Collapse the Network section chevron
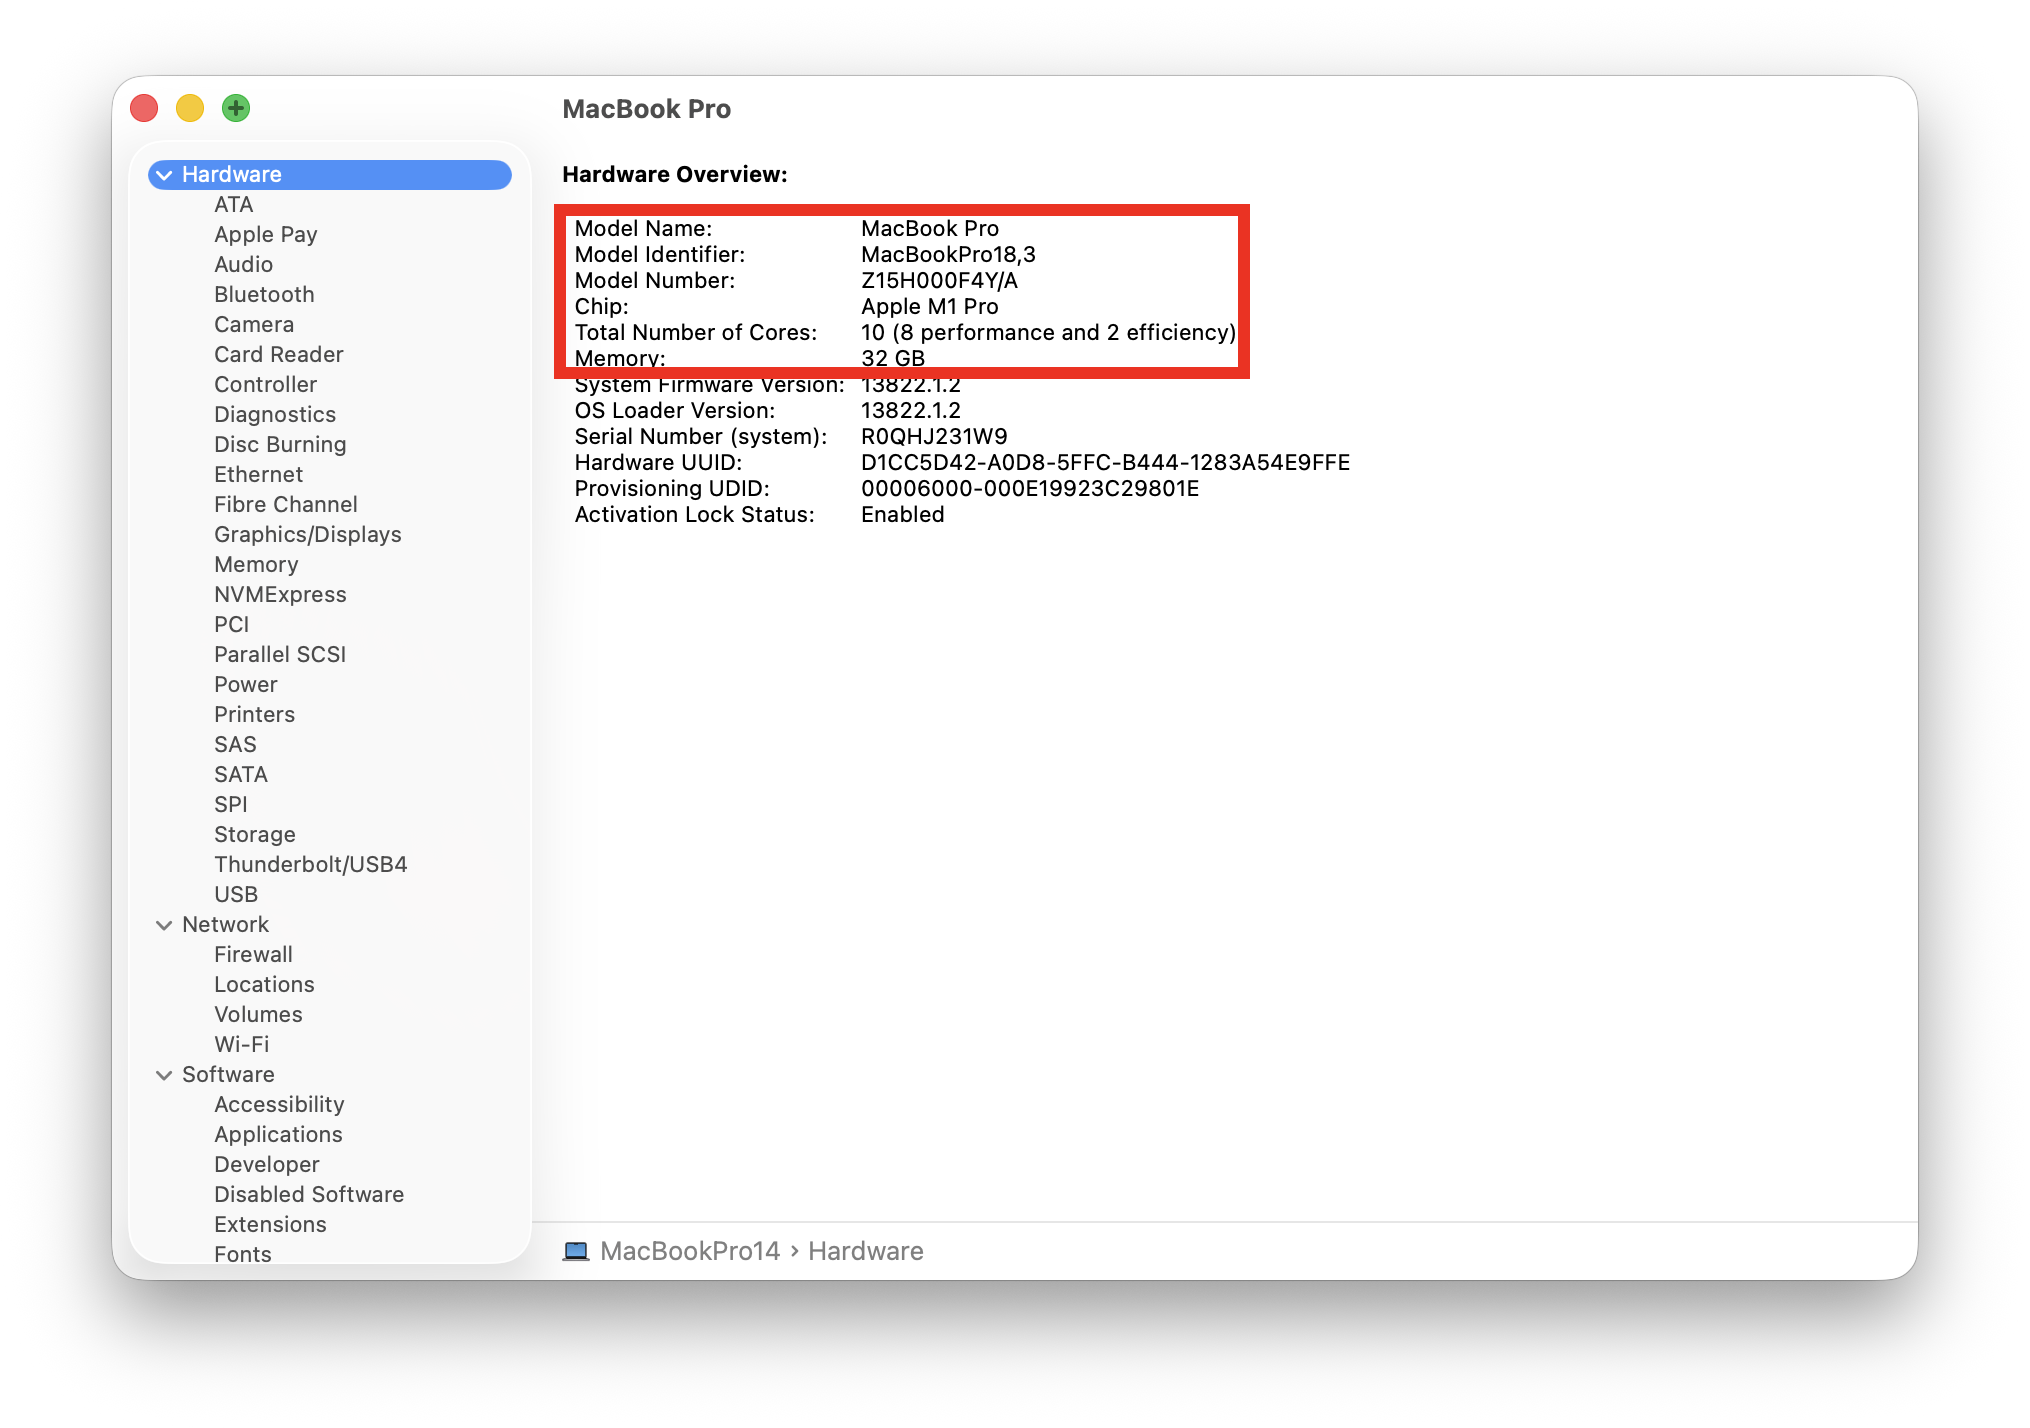 point(165,925)
